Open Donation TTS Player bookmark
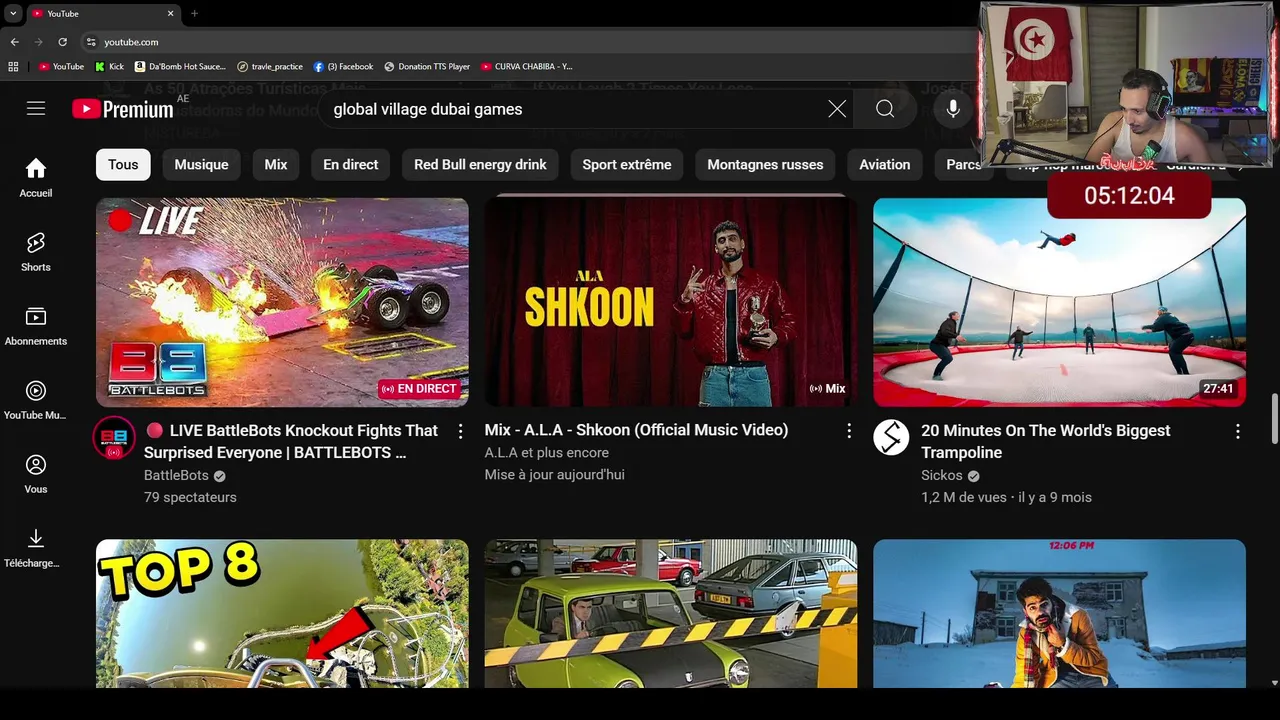The width and height of the screenshot is (1280, 720). tap(427, 66)
